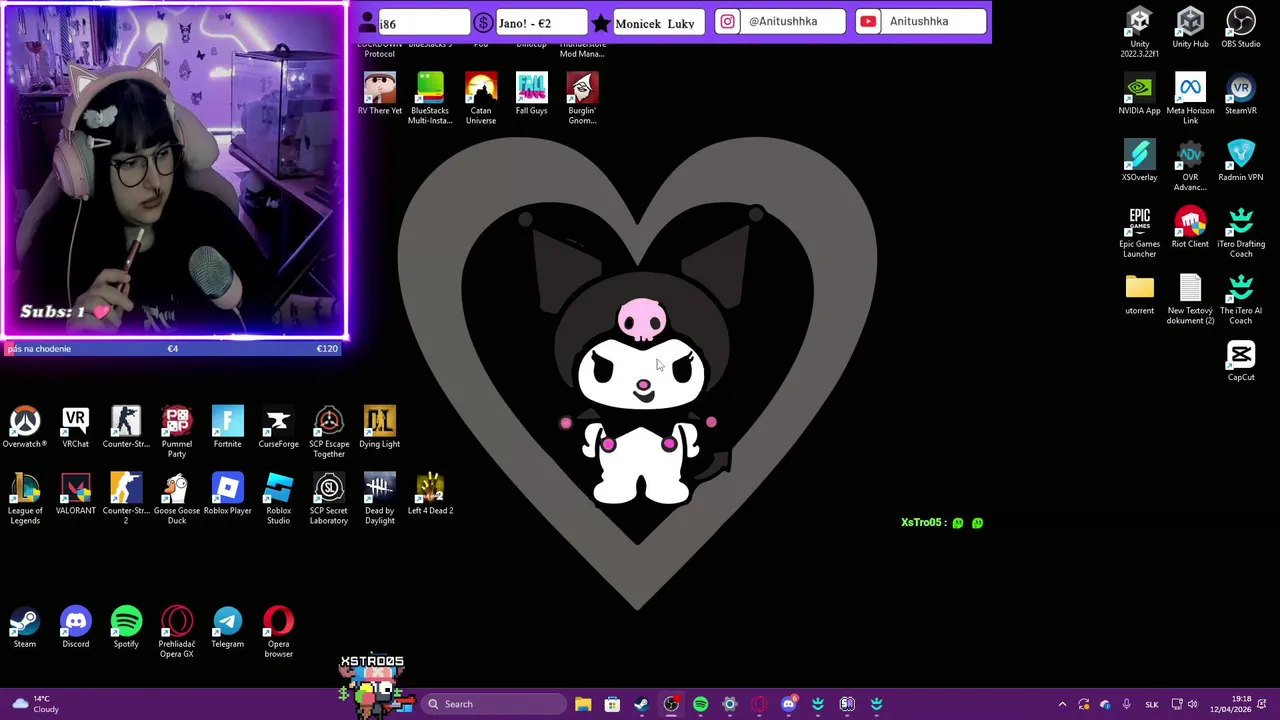Launch SteamVR from the desktop
This screenshot has width=1280, height=720.
pyautogui.click(x=1240, y=94)
